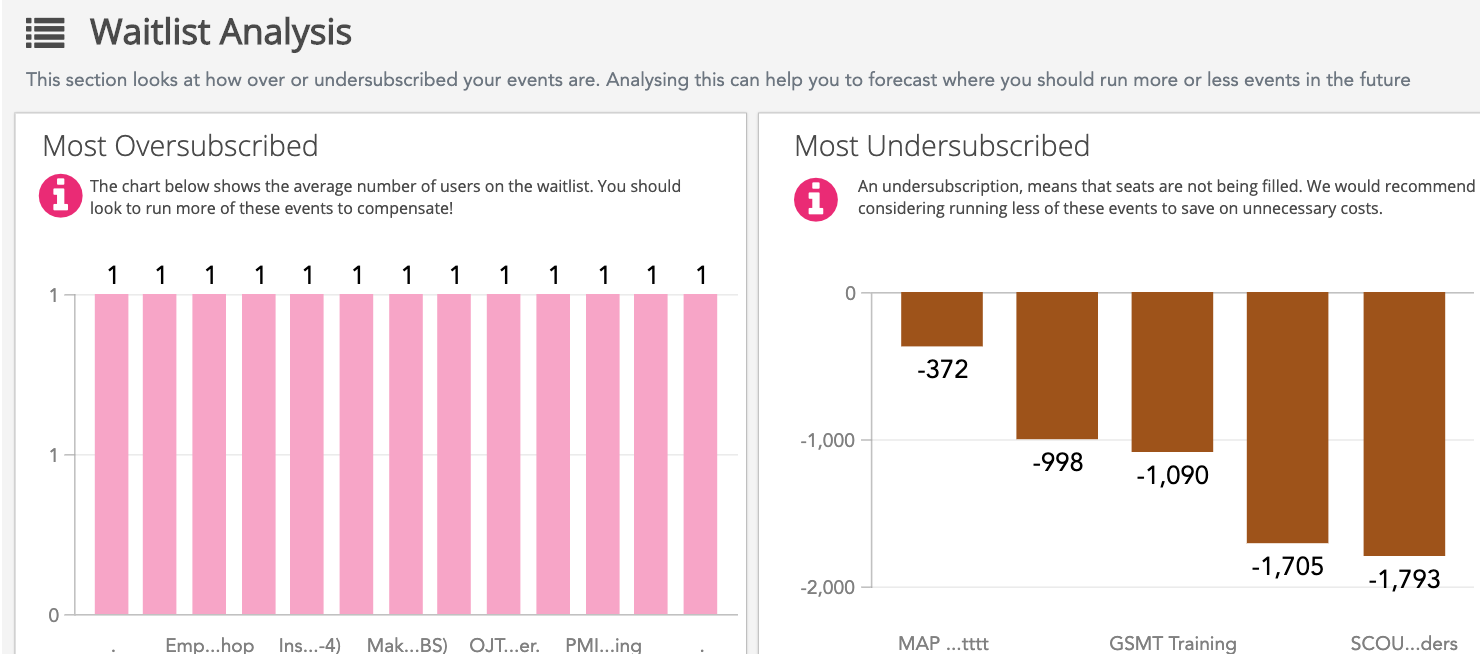Screen dimensions: 1480x654
Task: Select the -1,793 bar for SCOU...ders
Action: pos(1404,423)
